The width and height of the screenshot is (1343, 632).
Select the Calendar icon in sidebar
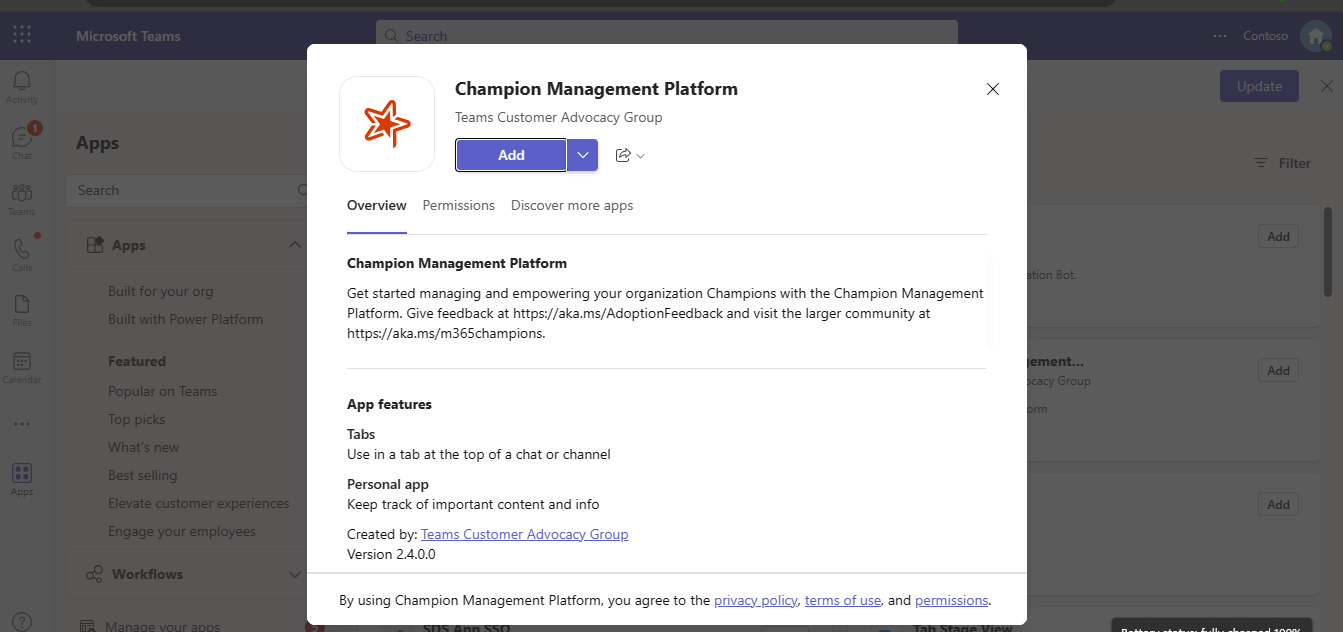pyautogui.click(x=21, y=360)
